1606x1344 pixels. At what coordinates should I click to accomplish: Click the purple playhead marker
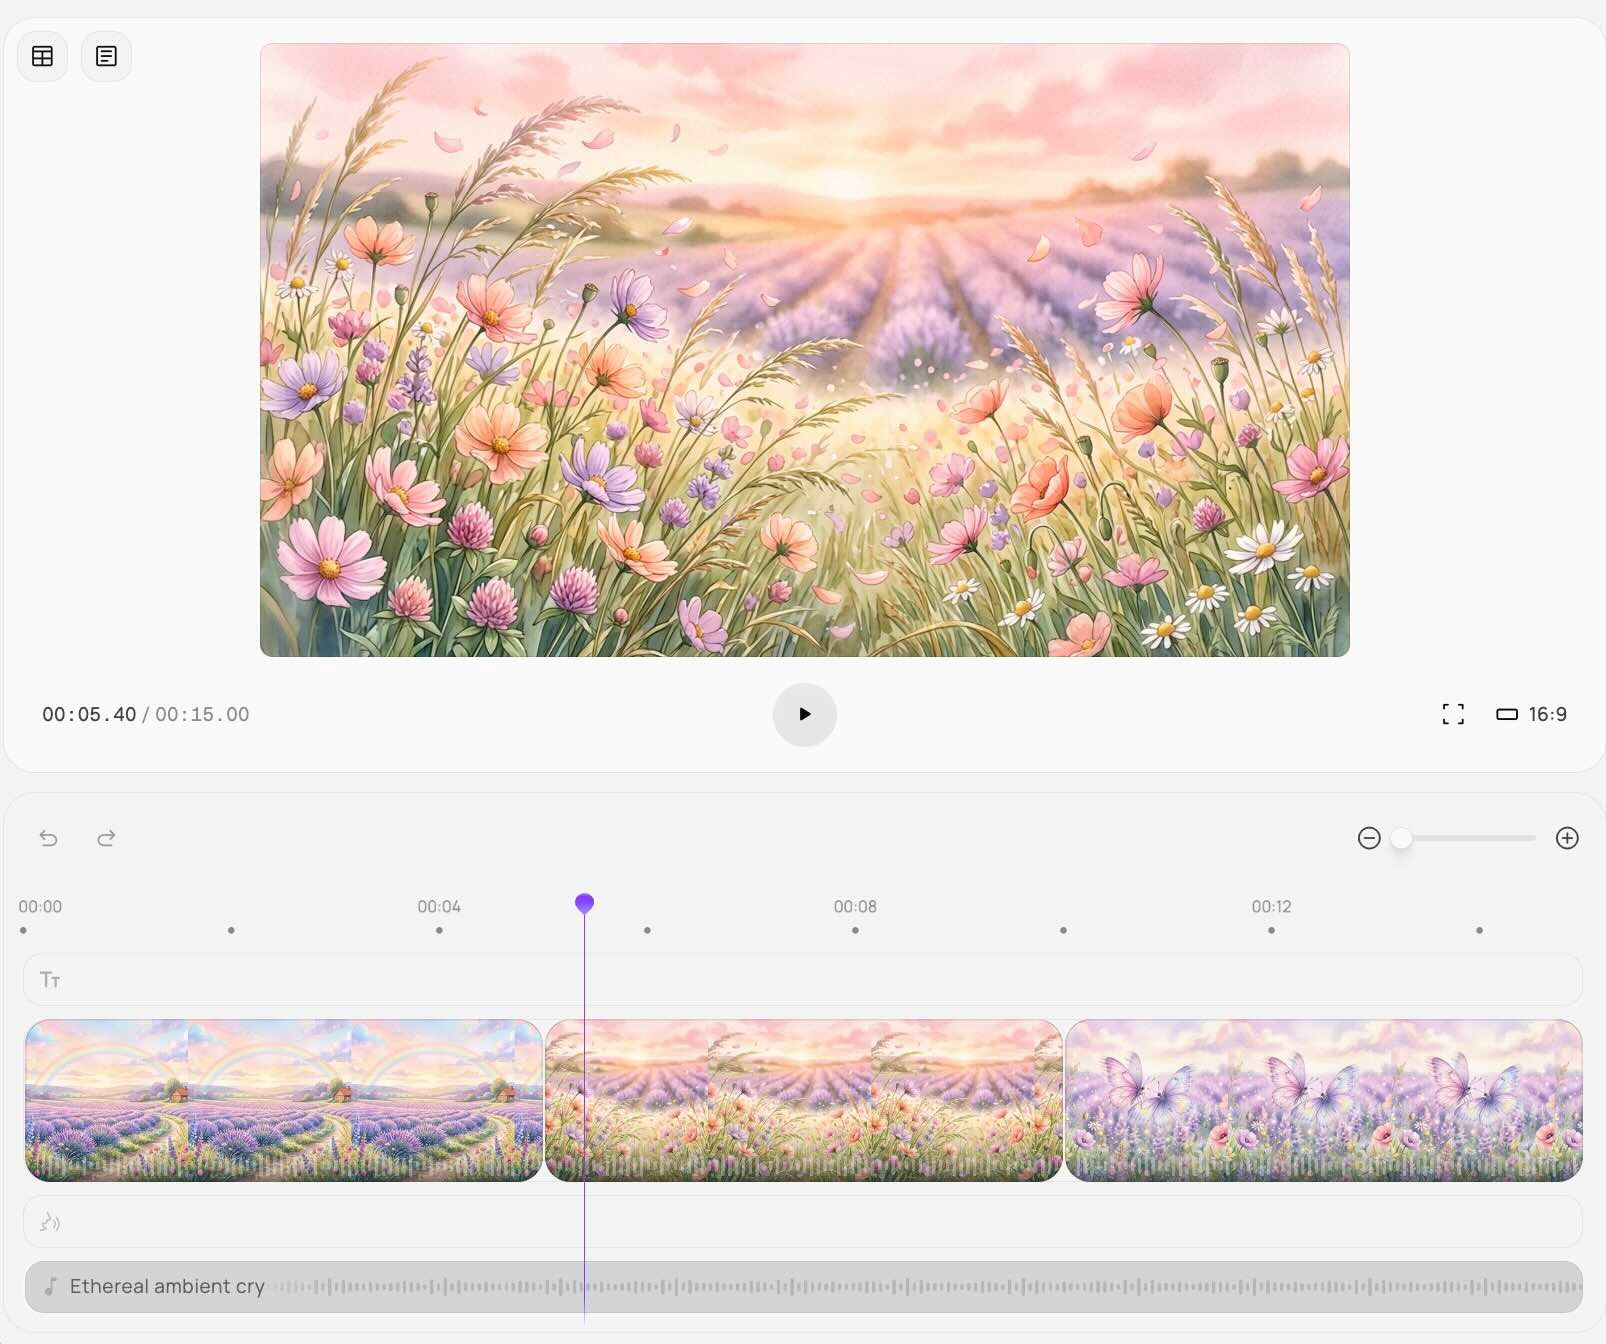click(585, 903)
